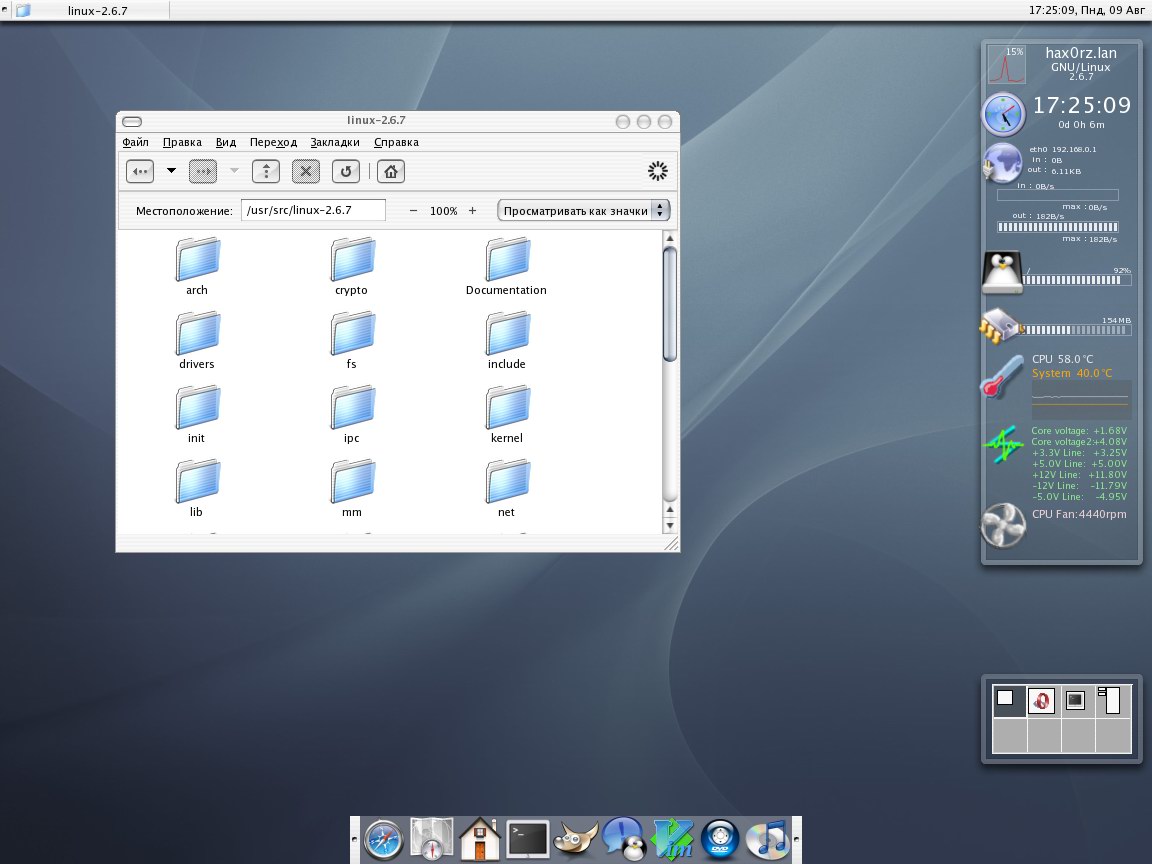Switch to the second workspace with red icon
The width and height of the screenshot is (1152, 864).
pos(1043,701)
